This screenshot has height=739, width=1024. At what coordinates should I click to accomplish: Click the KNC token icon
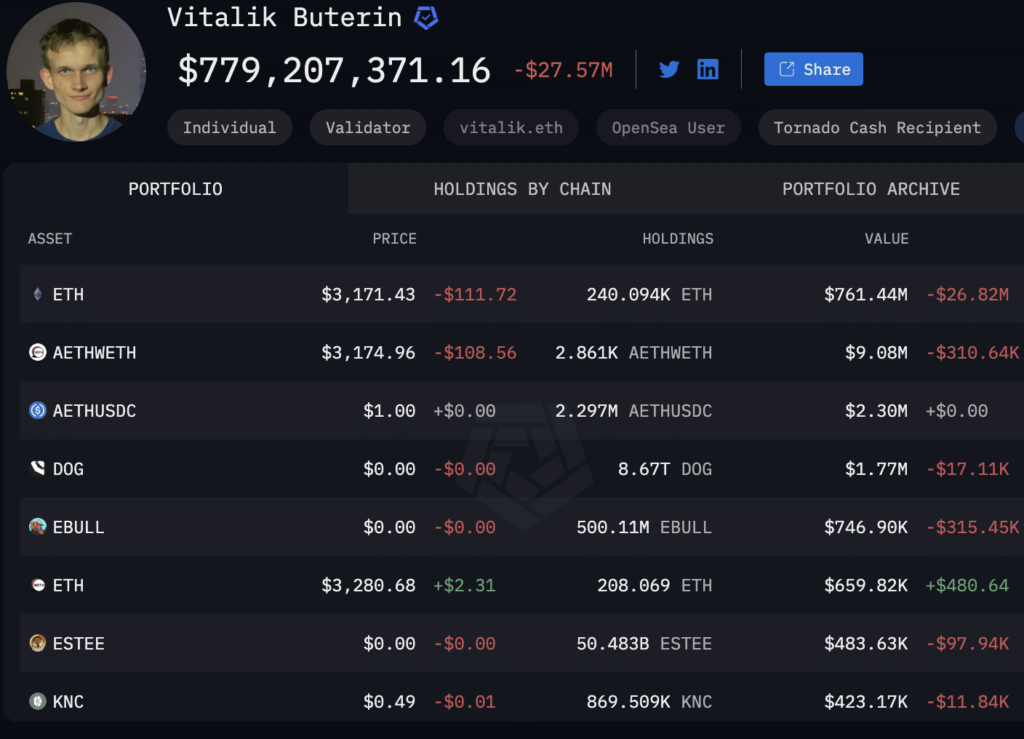(x=38, y=701)
